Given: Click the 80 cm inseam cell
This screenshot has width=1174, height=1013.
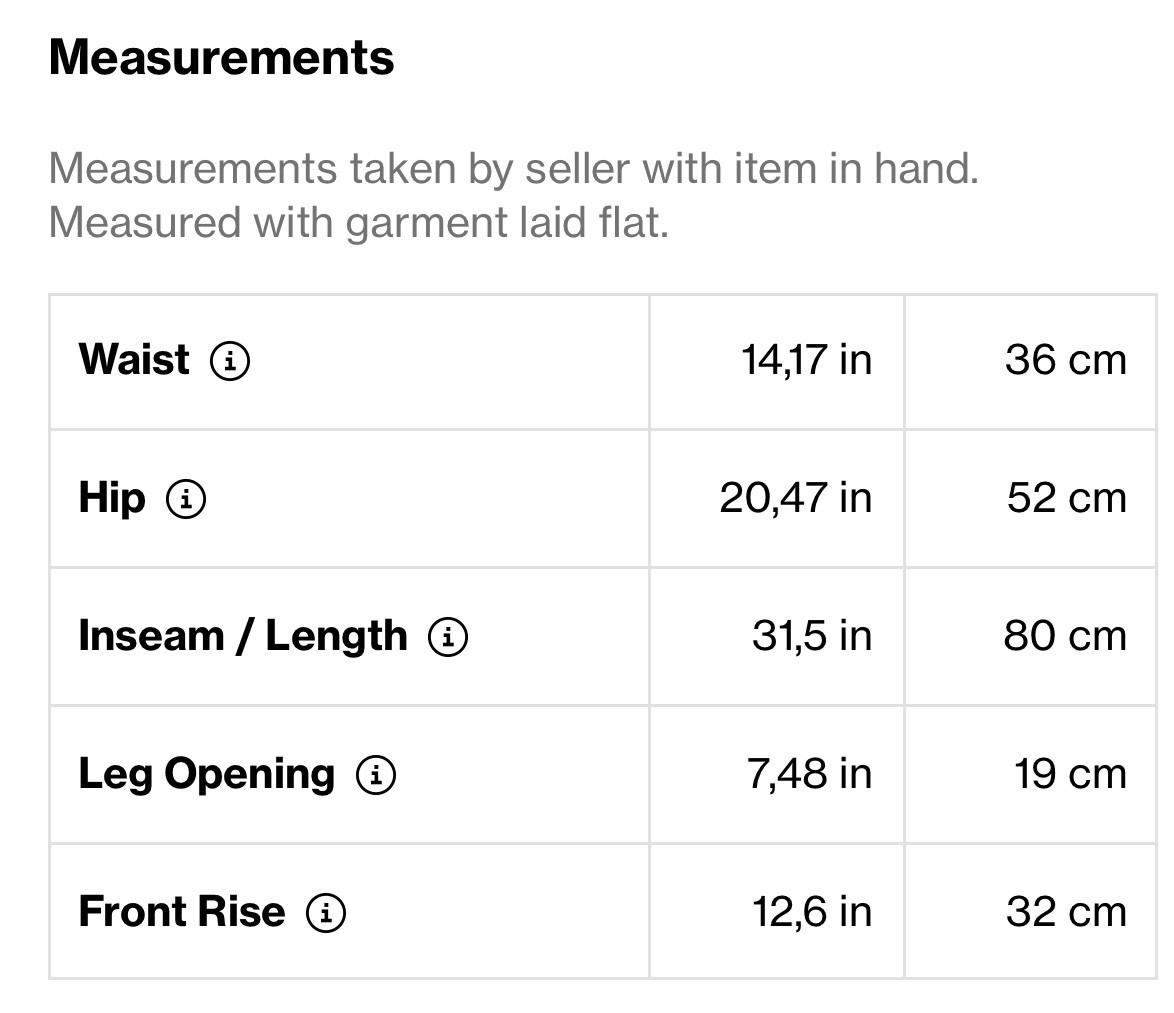Looking at the screenshot, I should coord(1065,636).
